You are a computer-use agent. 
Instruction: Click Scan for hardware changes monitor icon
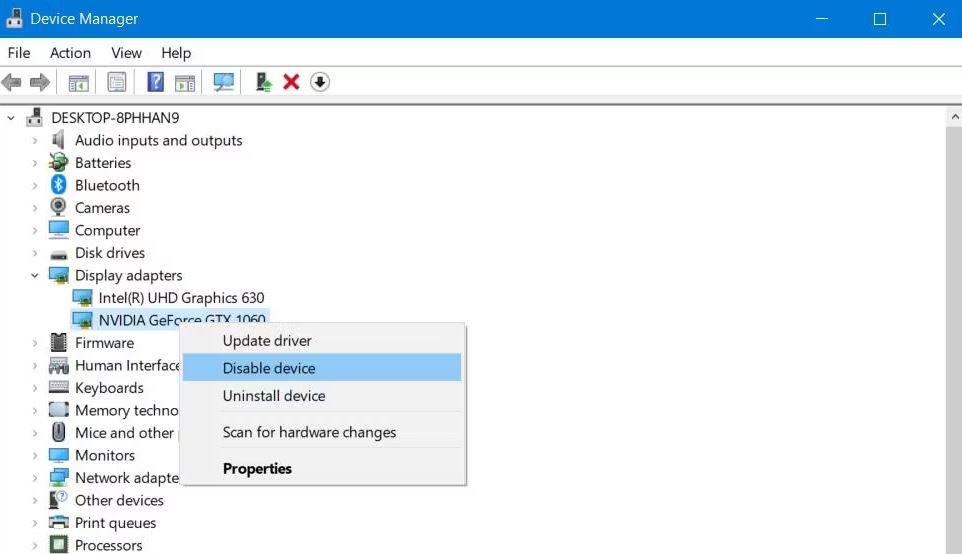223,82
